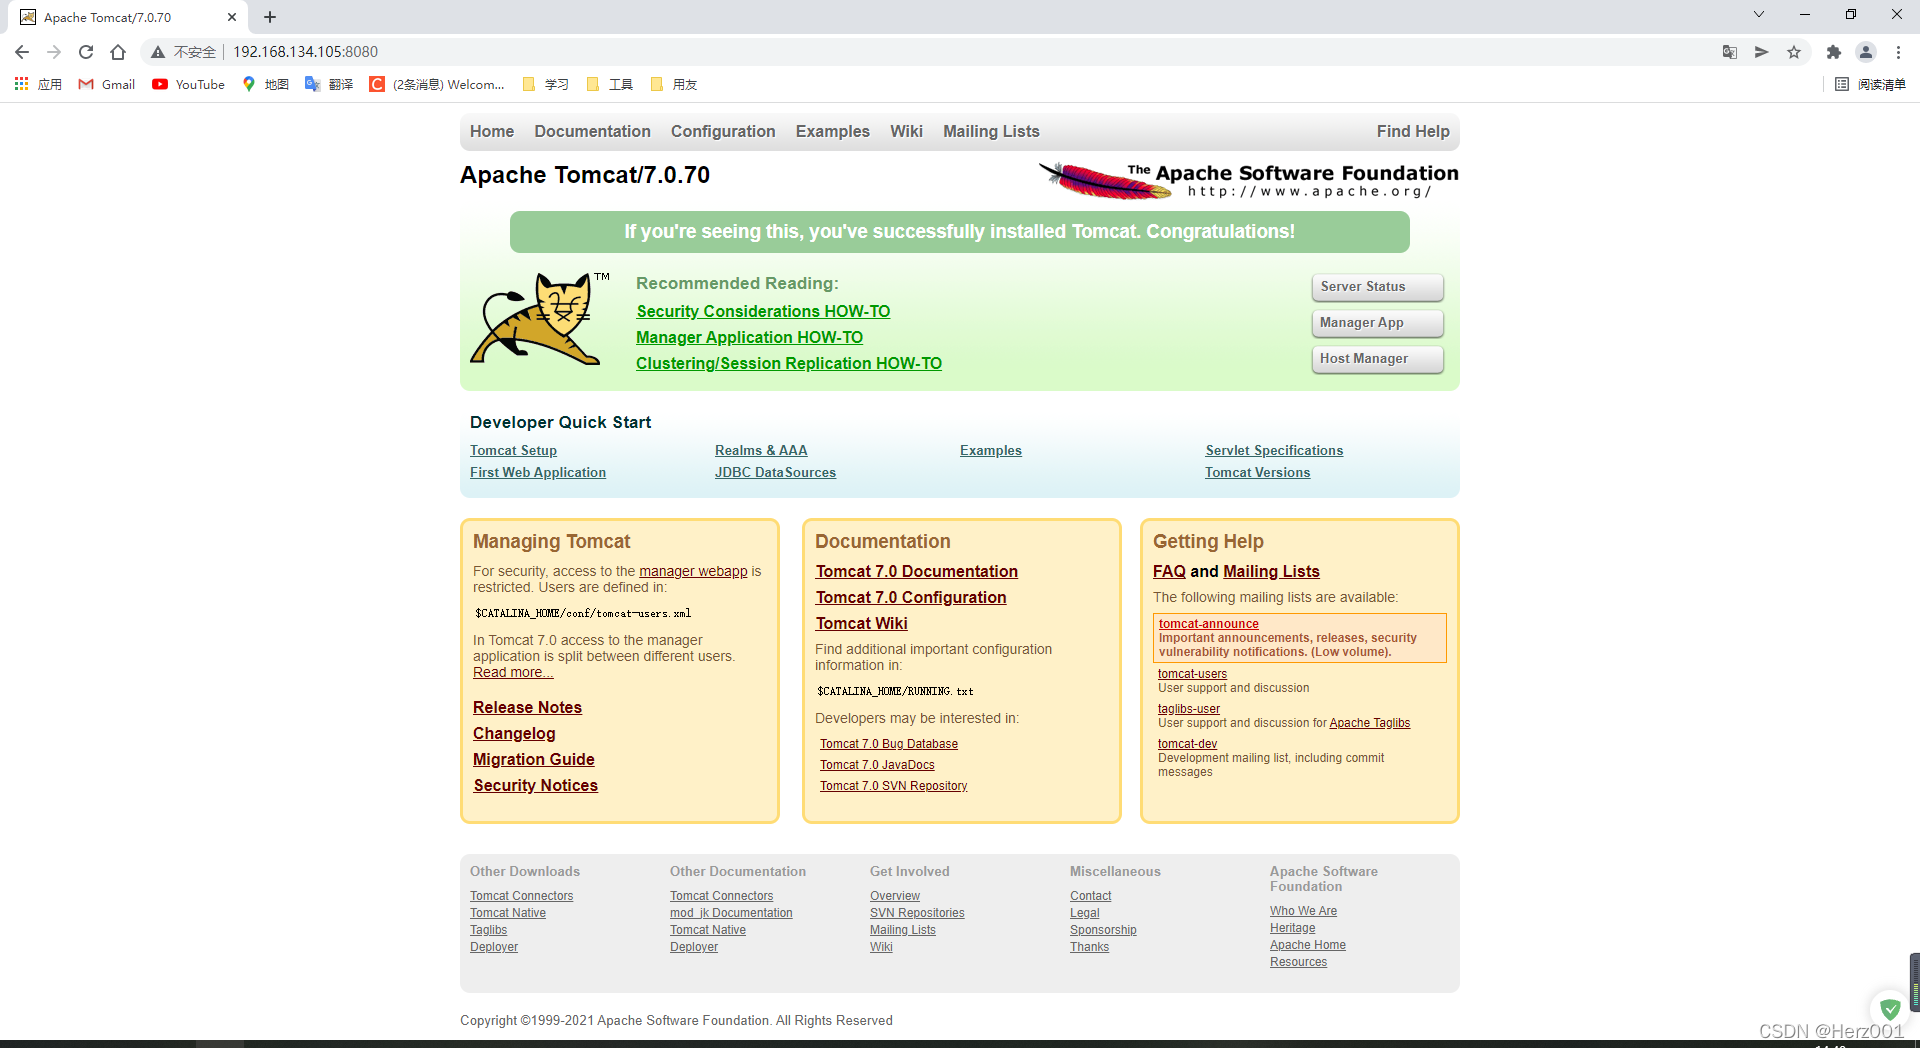The height and width of the screenshot is (1048, 1920).
Task: Open the manager webapp link
Action: click(x=693, y=571)
